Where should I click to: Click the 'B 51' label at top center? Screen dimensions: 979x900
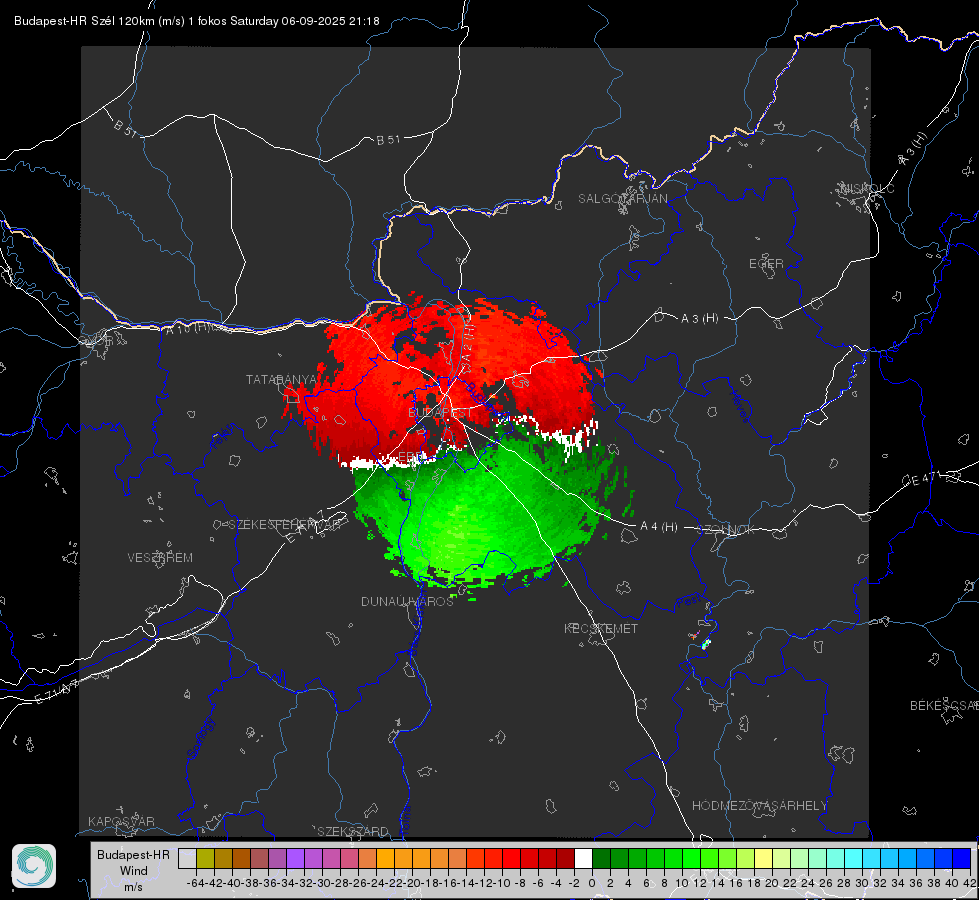point(388,140)
